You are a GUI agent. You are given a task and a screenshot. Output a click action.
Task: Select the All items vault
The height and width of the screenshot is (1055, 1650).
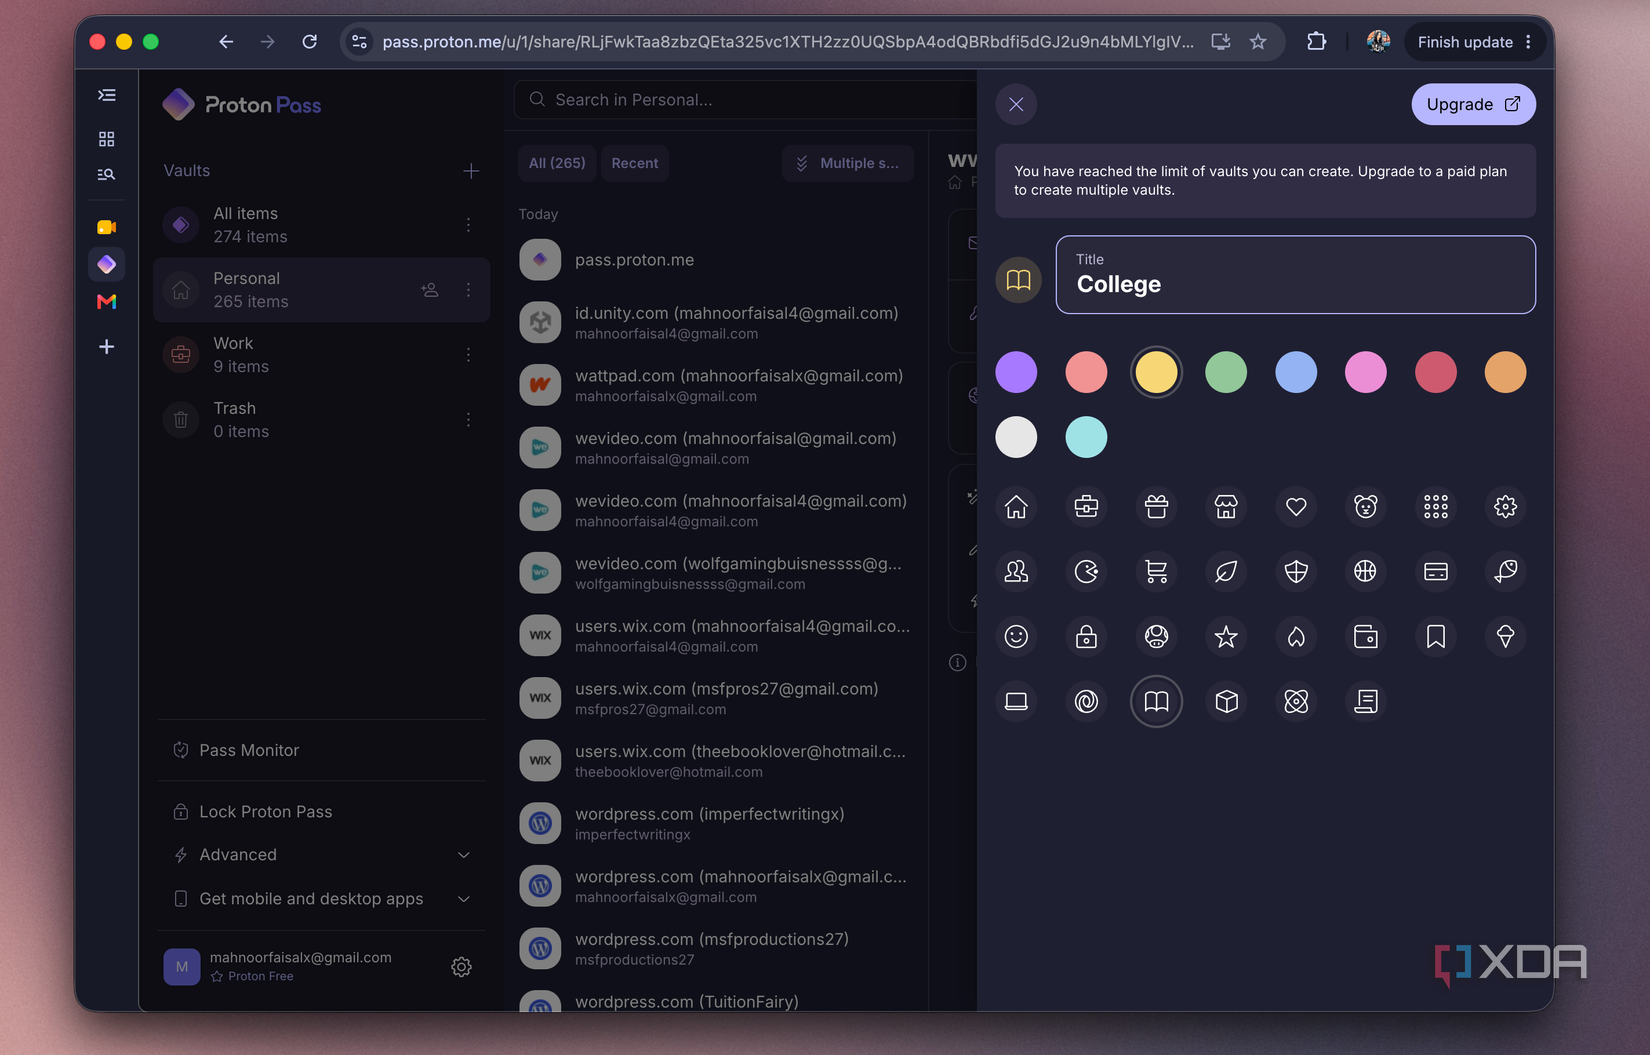(321, 225)
